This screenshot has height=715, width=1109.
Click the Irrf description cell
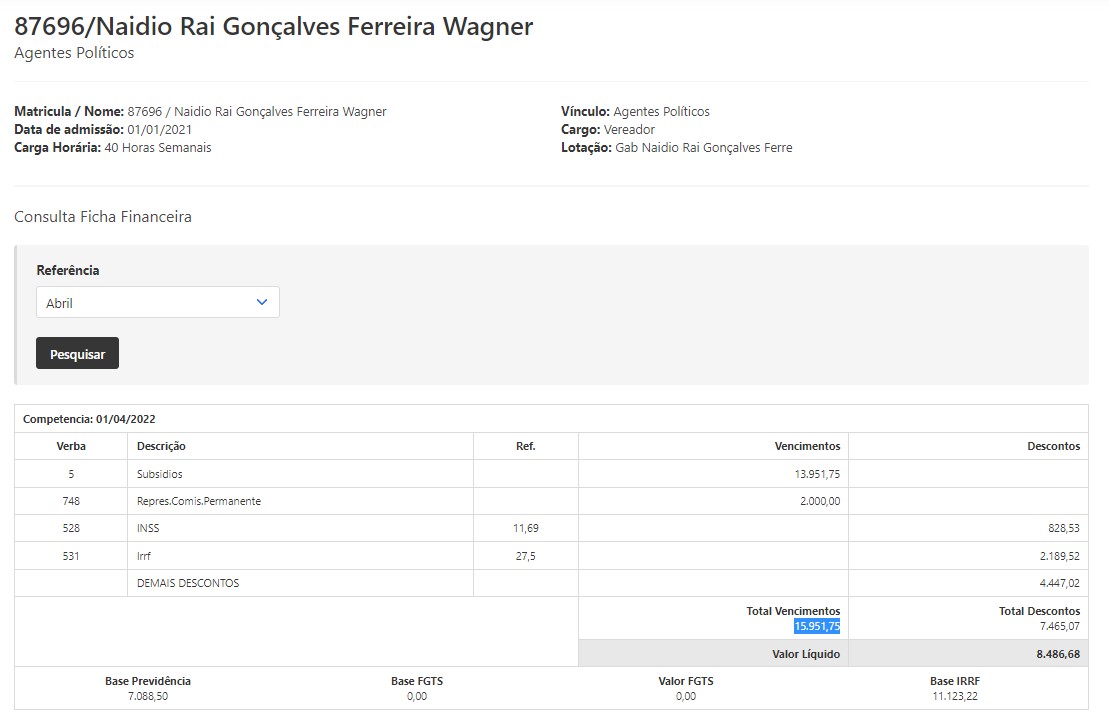144,556
